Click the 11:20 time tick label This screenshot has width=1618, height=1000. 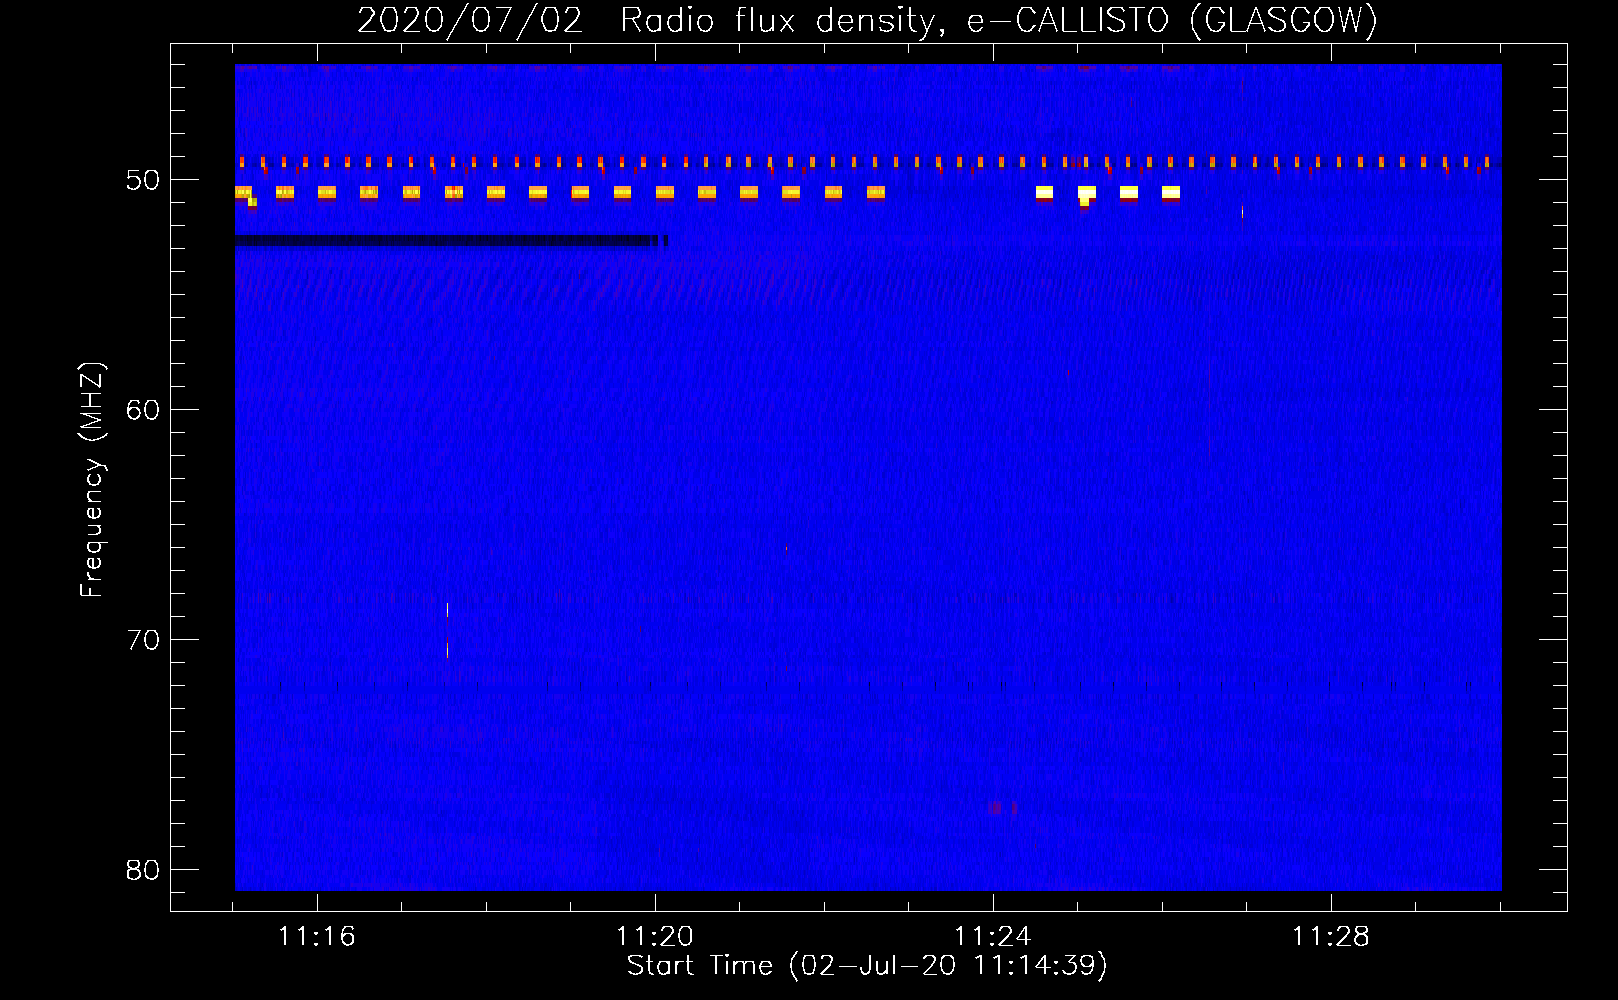point(655,937)
